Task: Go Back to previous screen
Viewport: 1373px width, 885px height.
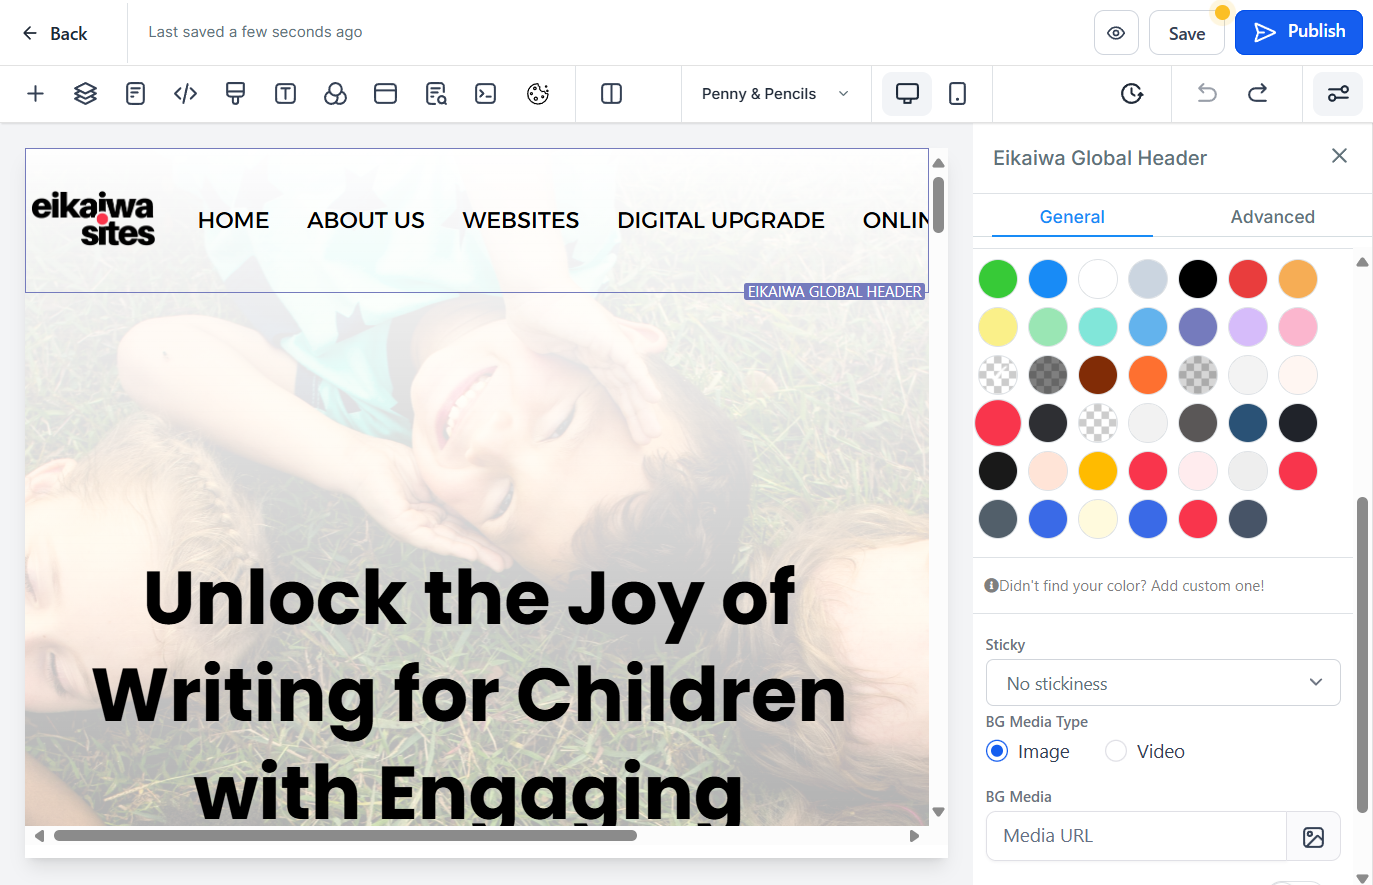Action: click(x=55, y=33)
